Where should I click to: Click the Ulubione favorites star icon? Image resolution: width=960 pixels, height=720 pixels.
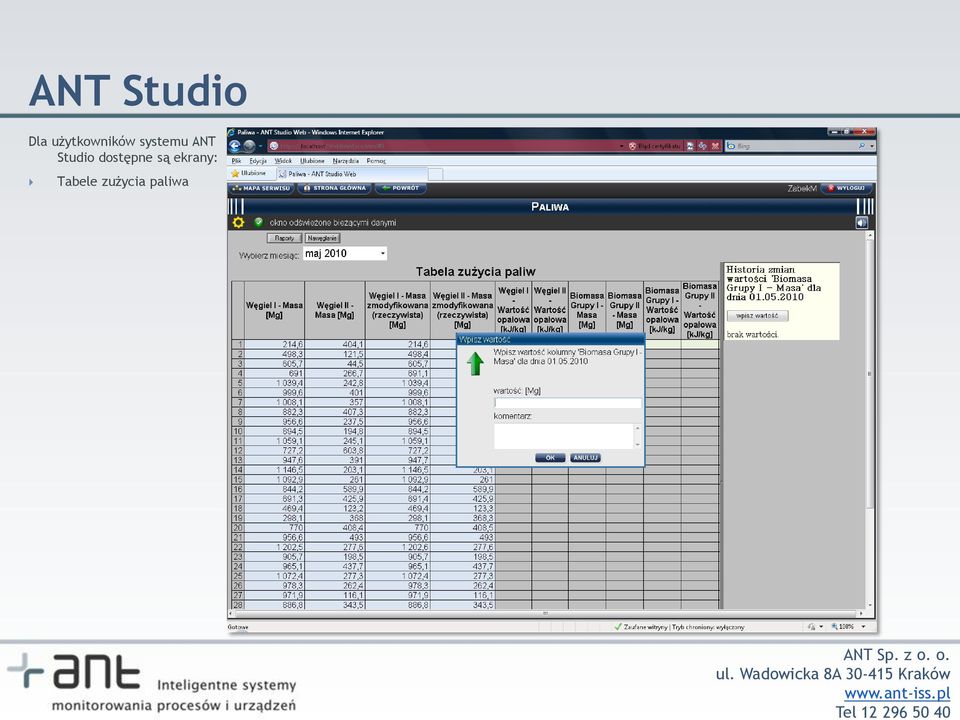pos(234,174)
